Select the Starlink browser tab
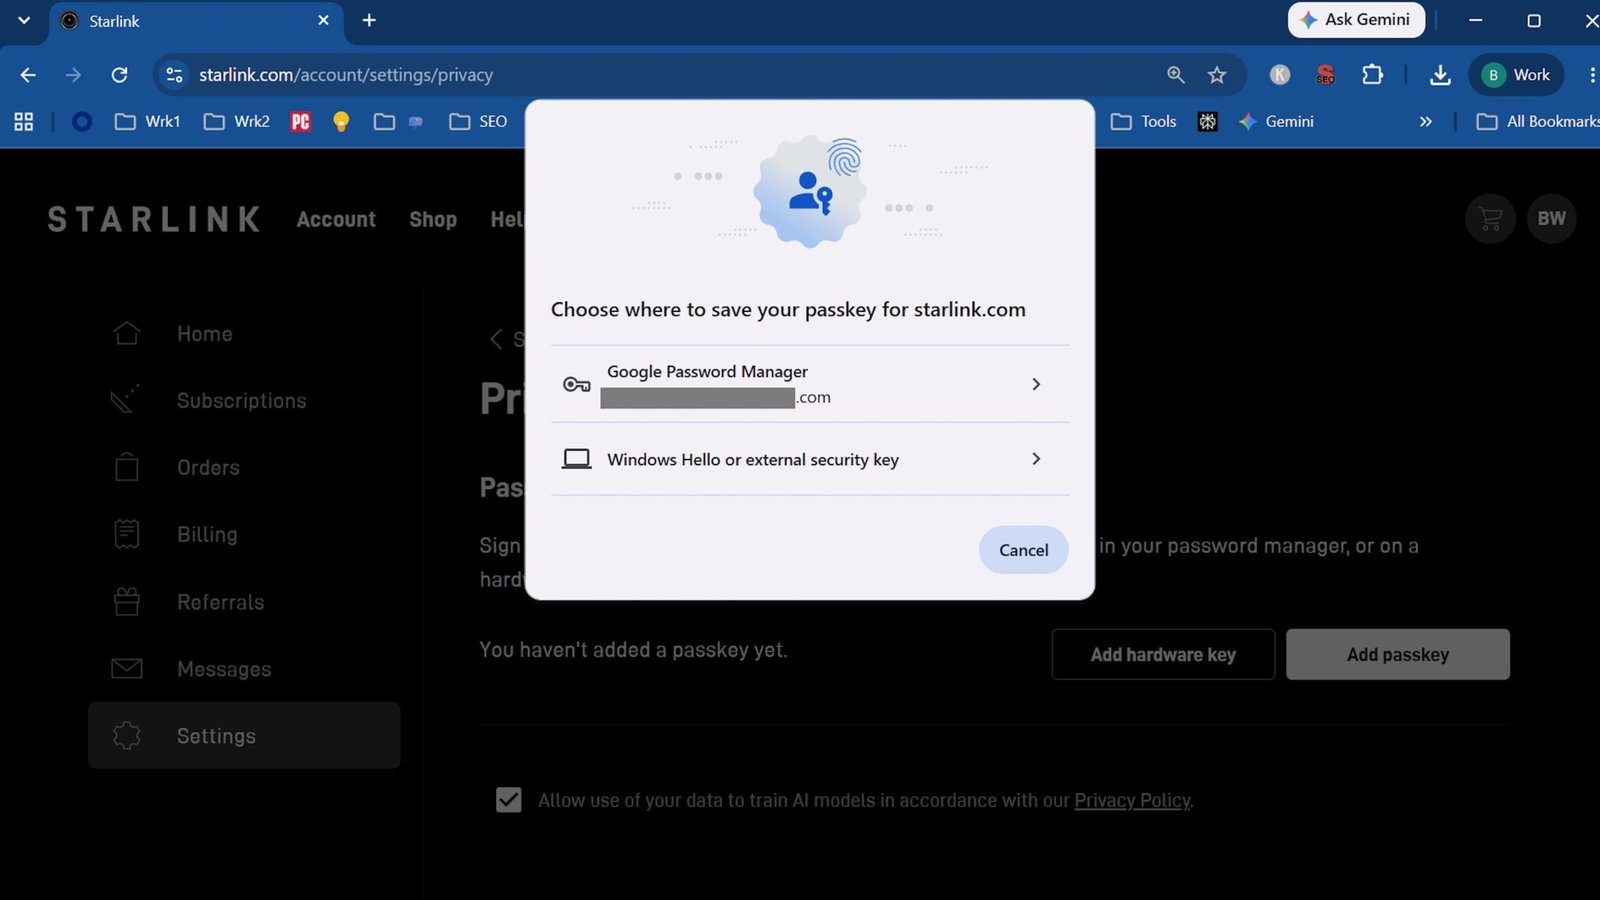1600x900 pixels. (x=196, y=22)
